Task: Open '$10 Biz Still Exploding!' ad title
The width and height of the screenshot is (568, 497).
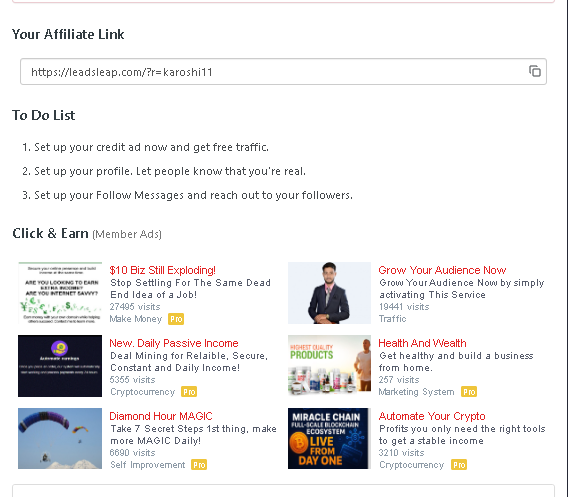Action: click(162, 270)
